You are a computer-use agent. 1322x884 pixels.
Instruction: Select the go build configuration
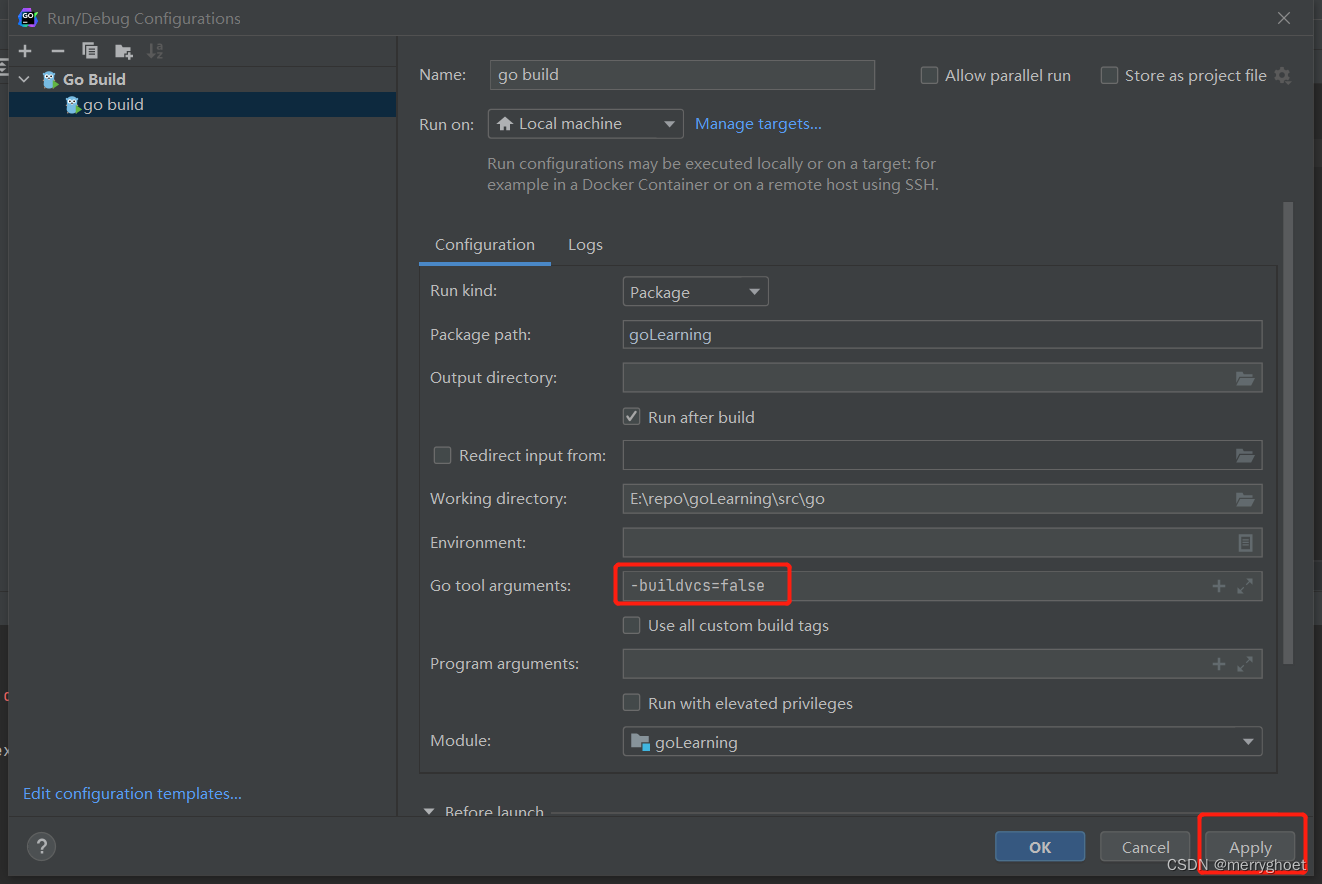tap(110, 103)
